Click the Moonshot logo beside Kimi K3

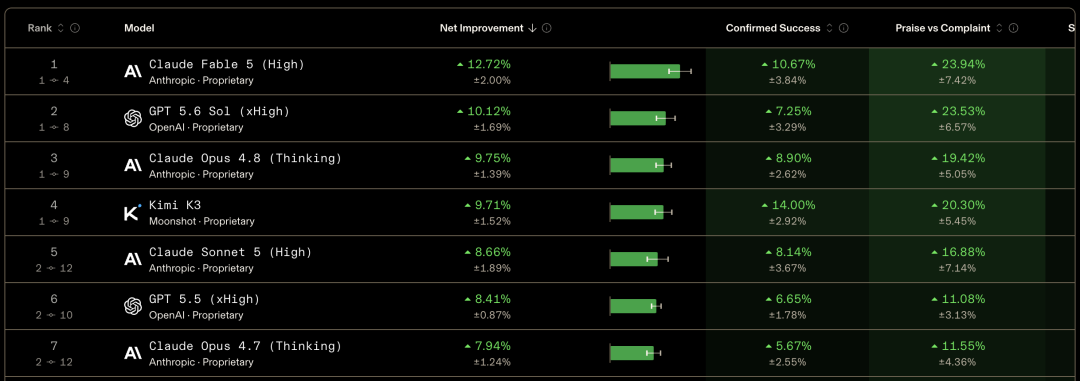coord(132,212)
